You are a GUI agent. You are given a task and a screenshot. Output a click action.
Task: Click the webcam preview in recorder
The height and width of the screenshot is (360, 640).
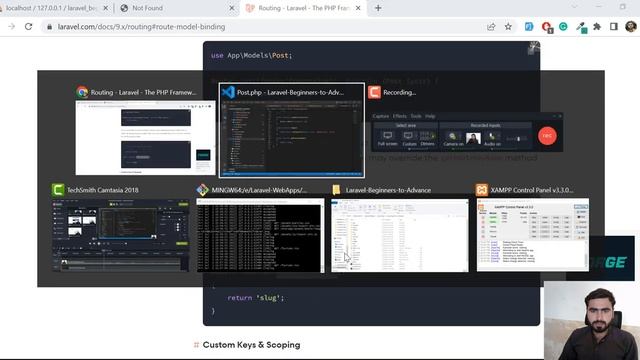(x=473, y=138)
